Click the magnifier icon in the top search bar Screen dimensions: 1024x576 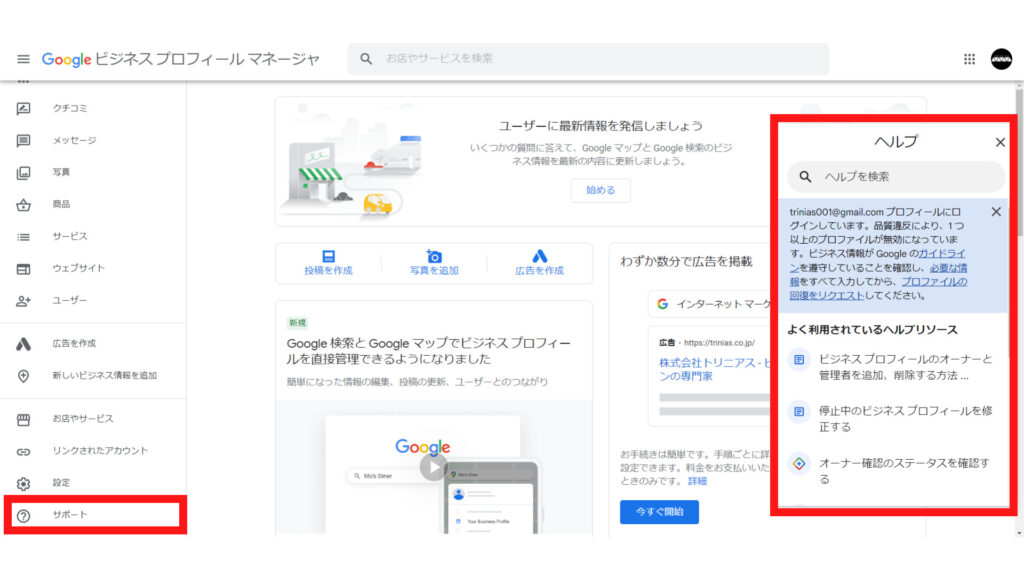click(366, 59)
